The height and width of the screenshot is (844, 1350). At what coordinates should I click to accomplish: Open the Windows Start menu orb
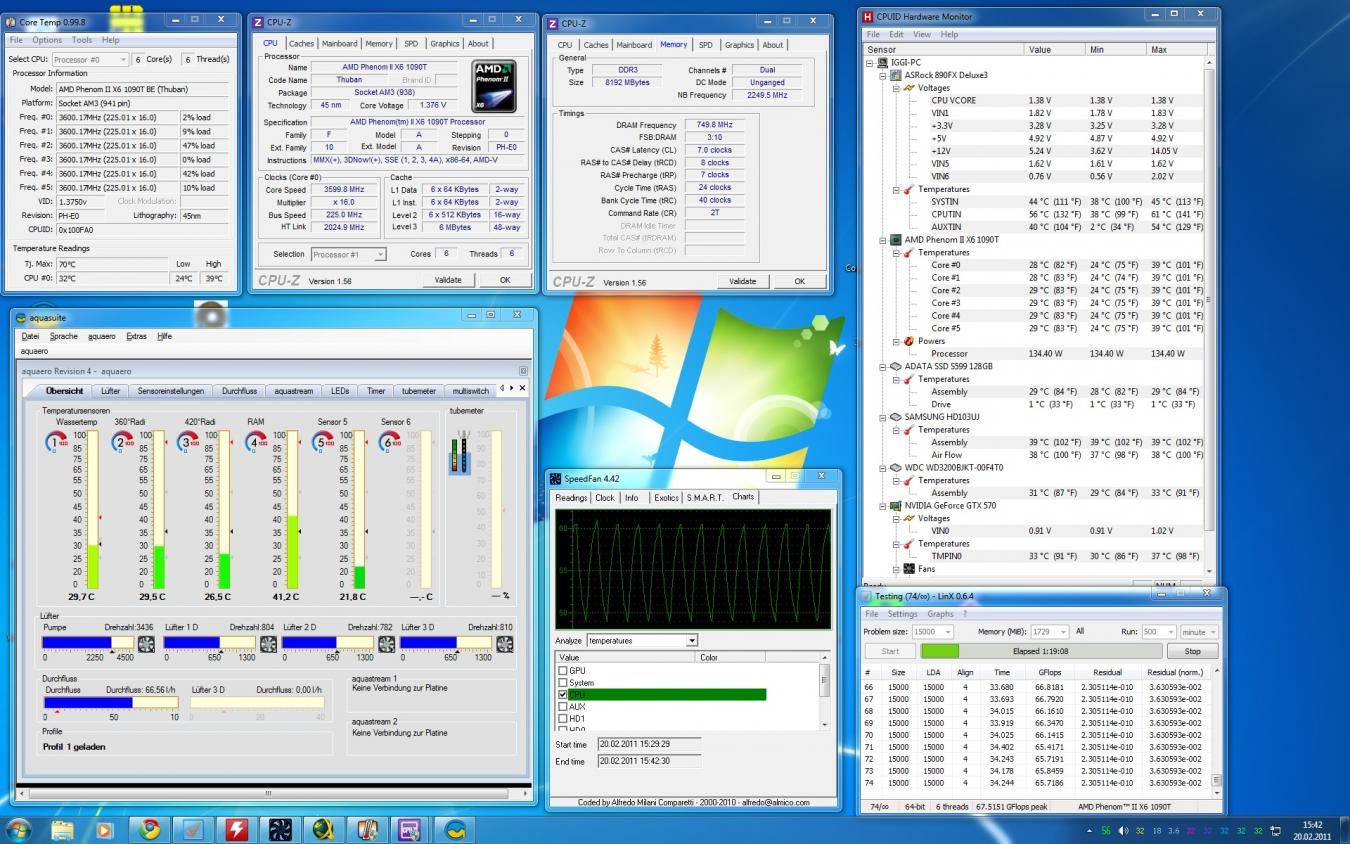[19, 829]
